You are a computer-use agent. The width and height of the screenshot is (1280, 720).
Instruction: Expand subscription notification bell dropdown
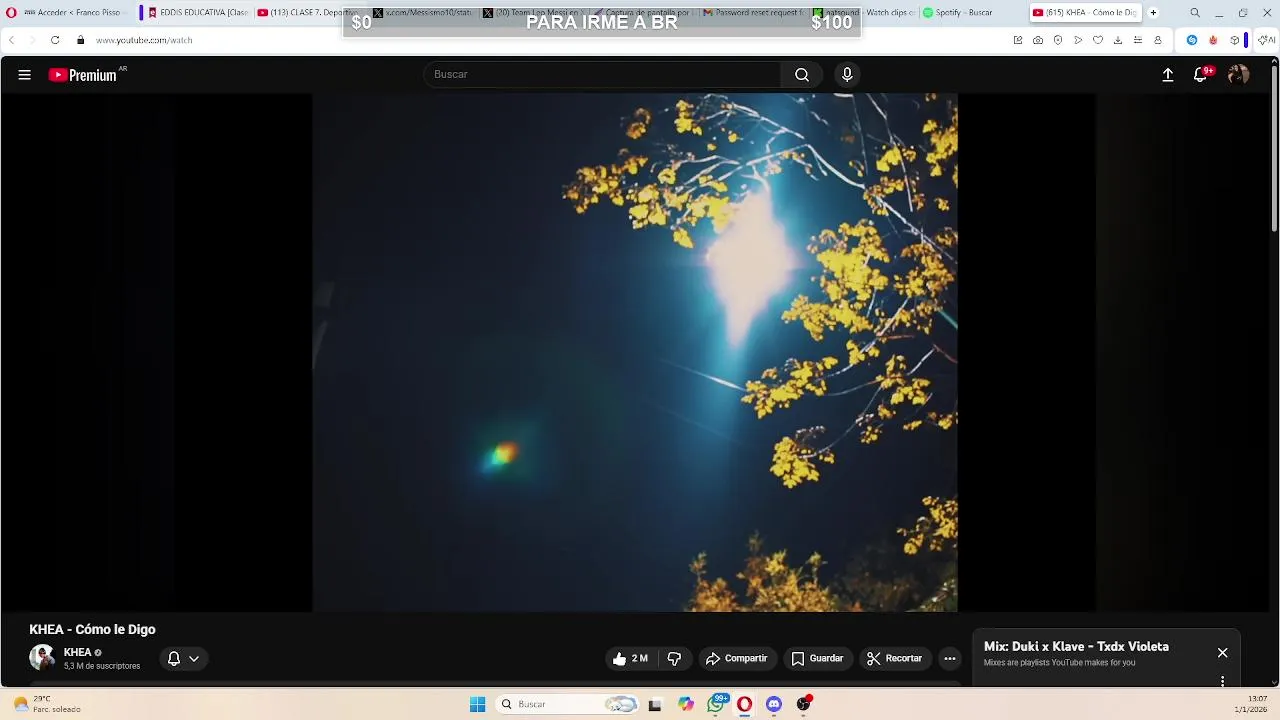click(x=184, y=659)
